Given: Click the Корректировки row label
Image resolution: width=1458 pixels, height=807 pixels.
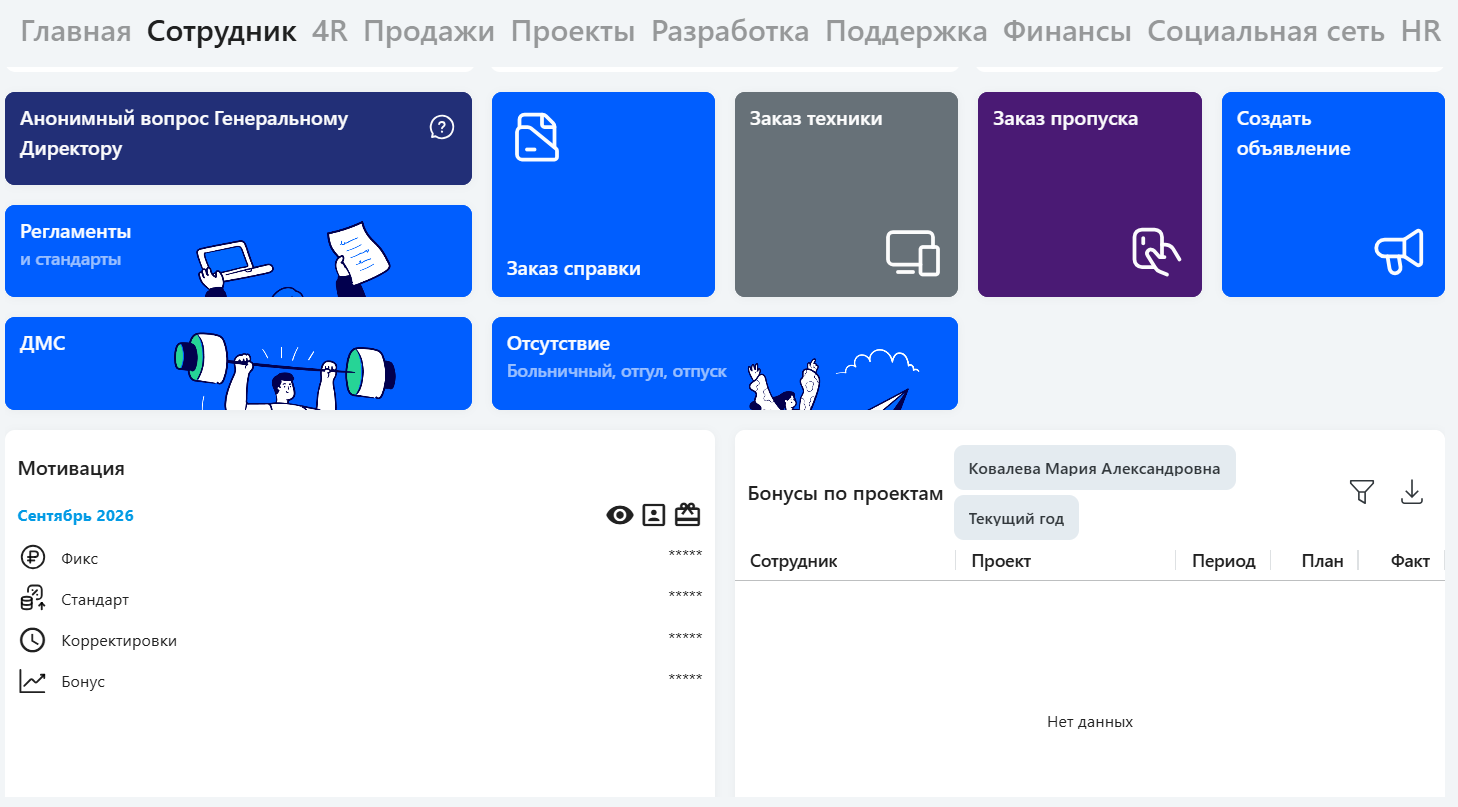Looking at the screenshot, I should [119, 641].
